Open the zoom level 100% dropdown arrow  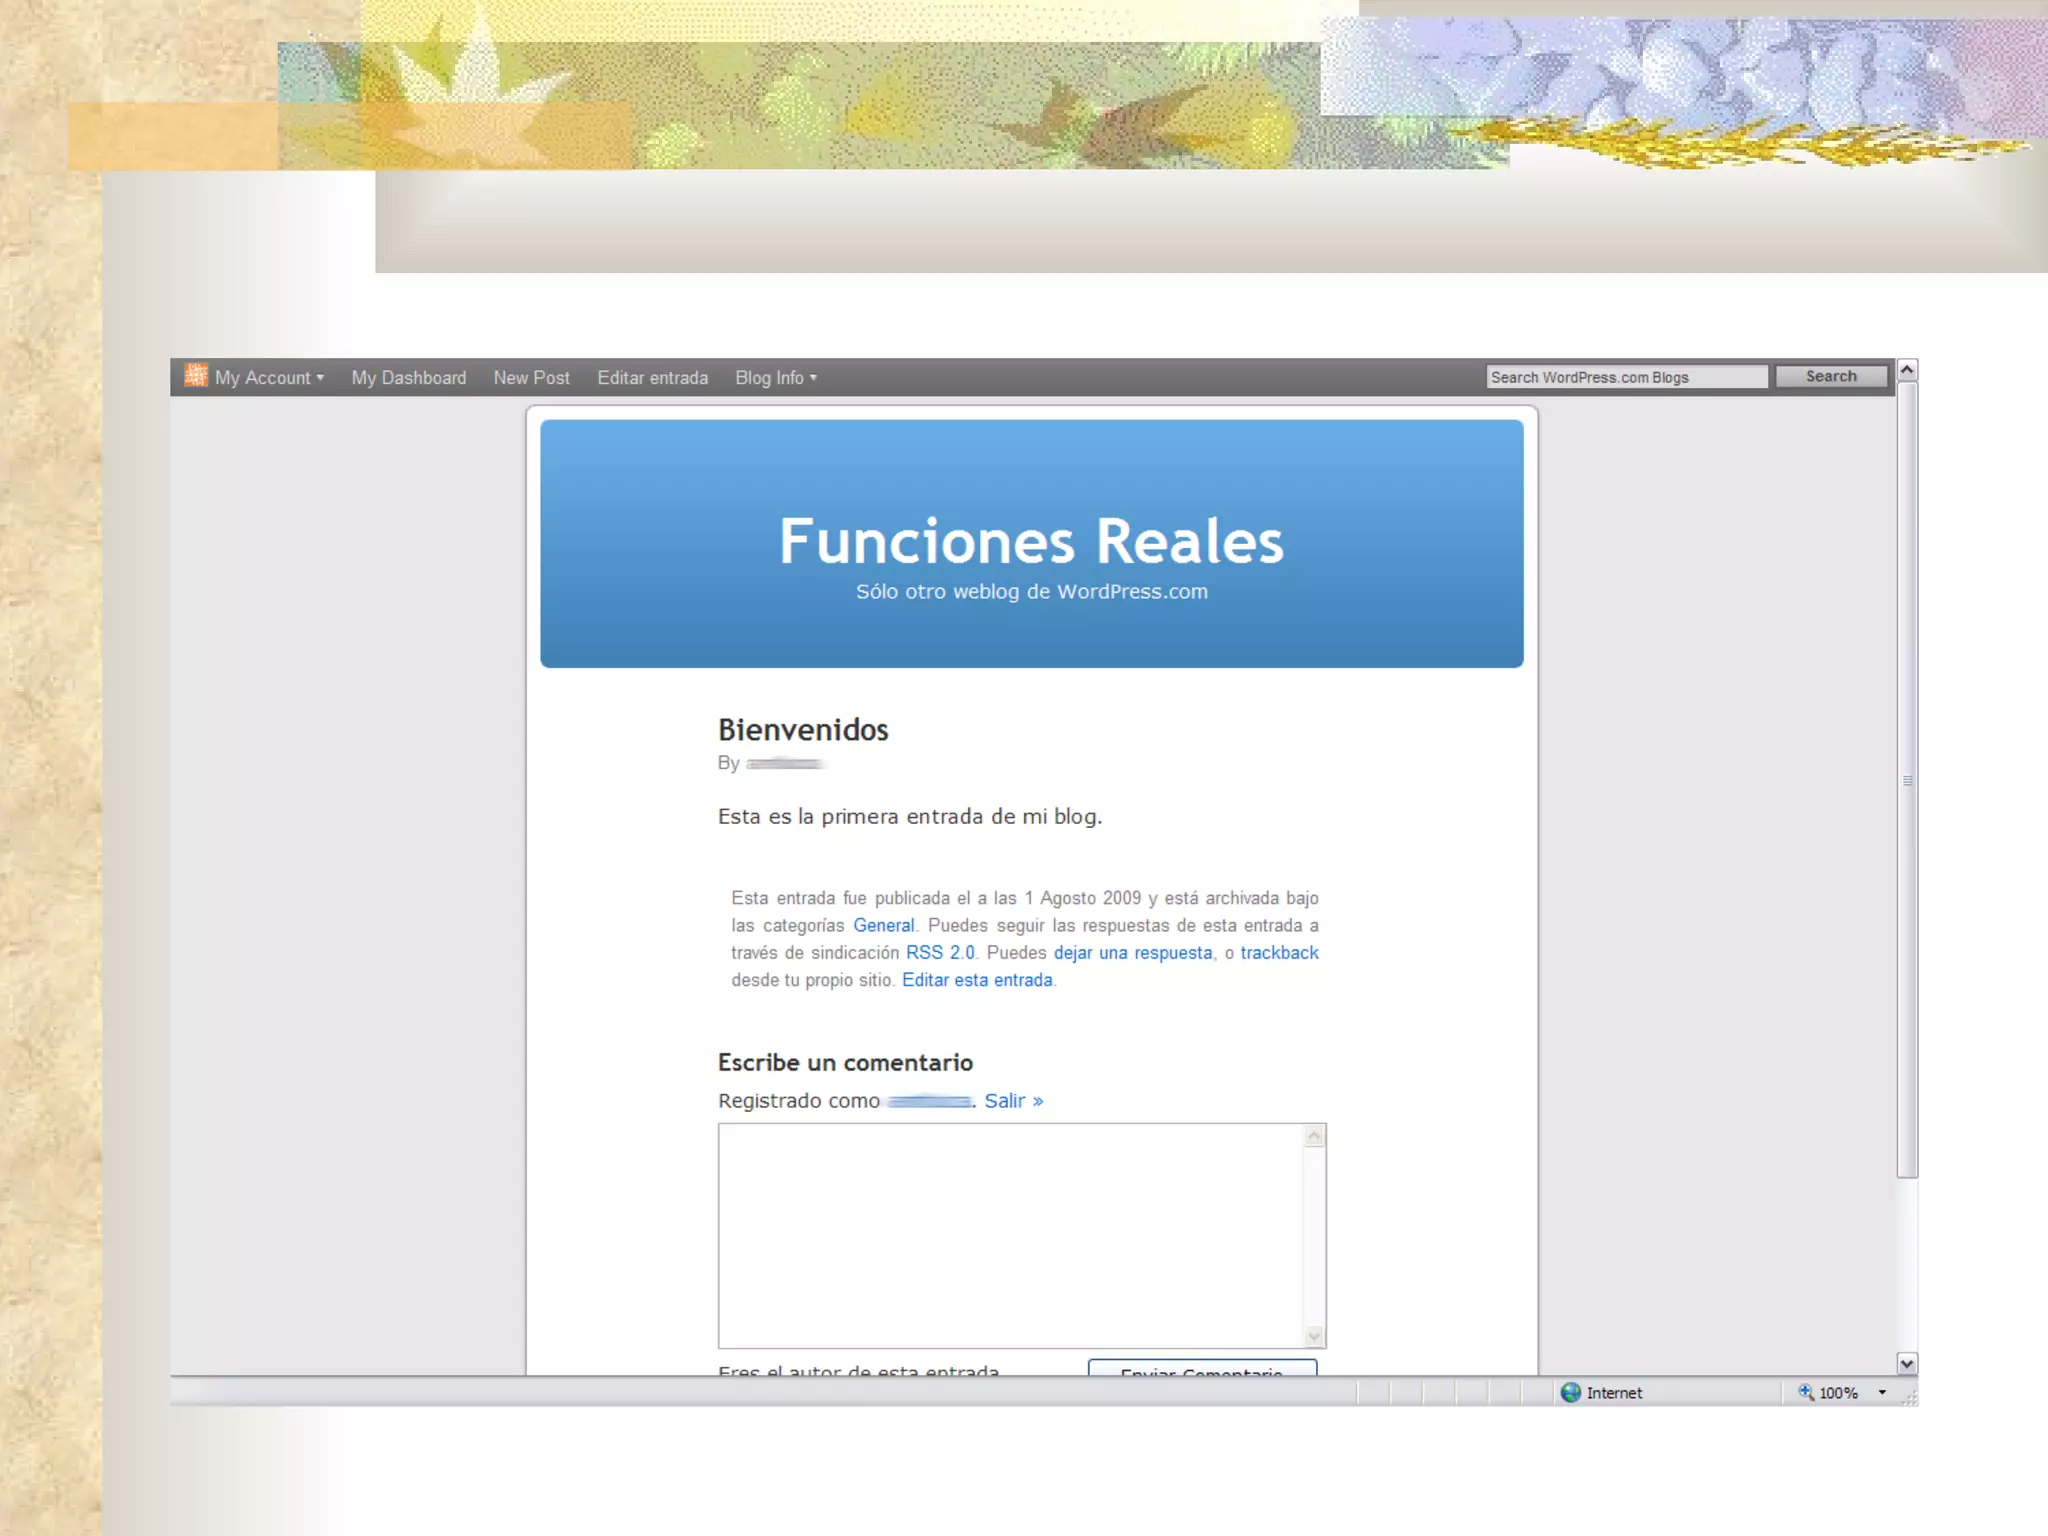pyautogui.click(x=1882, y=1392)
